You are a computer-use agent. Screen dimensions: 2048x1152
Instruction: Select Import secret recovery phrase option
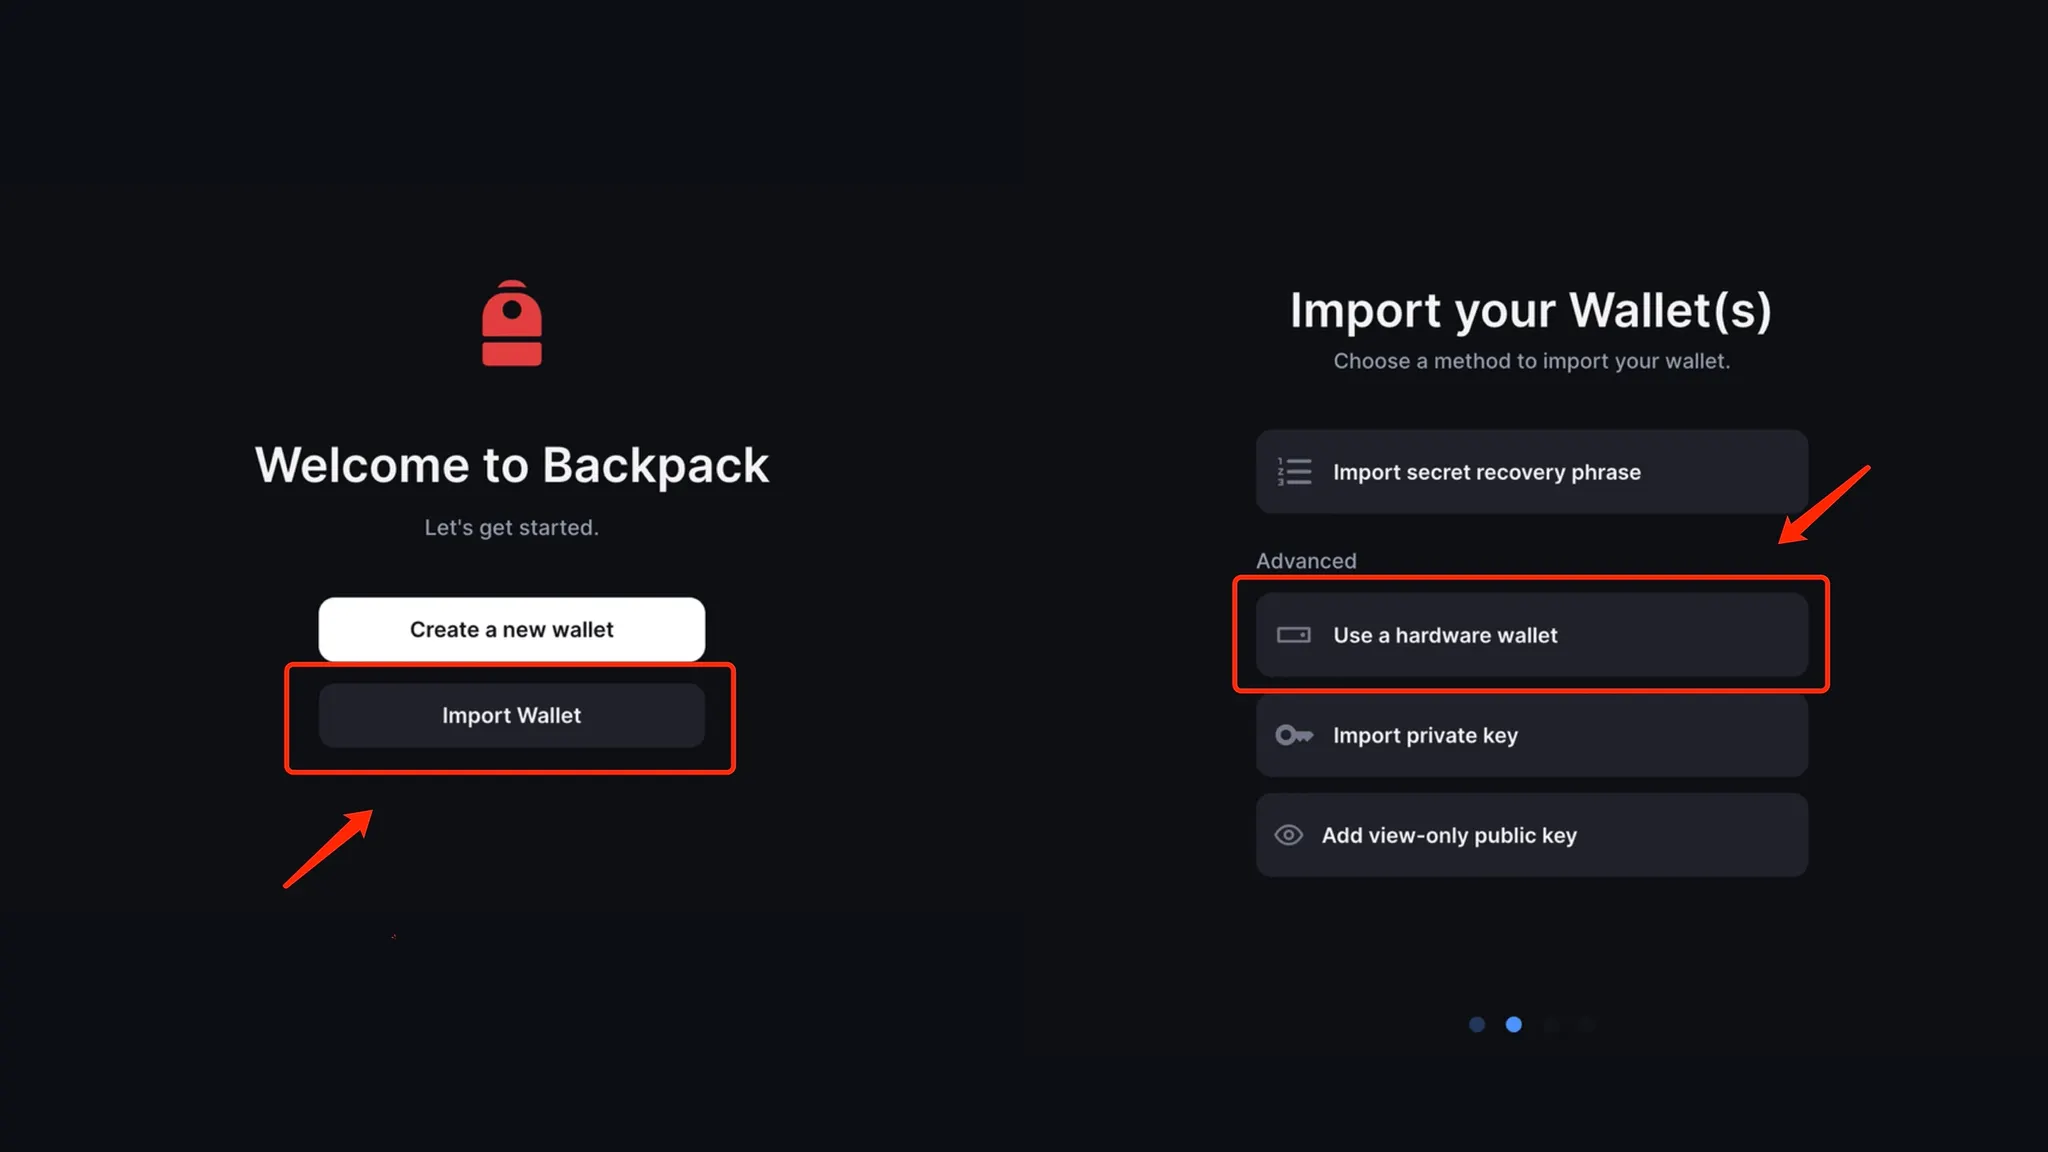pyautogui.click(x=1532, y=472)
